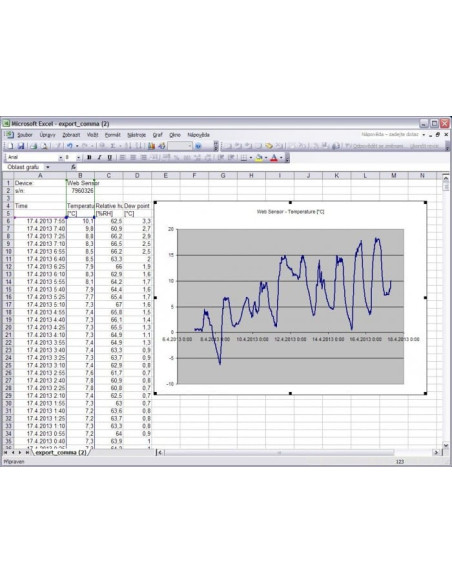
Task: Click the blue Help question icon
Action: (198, 146)
